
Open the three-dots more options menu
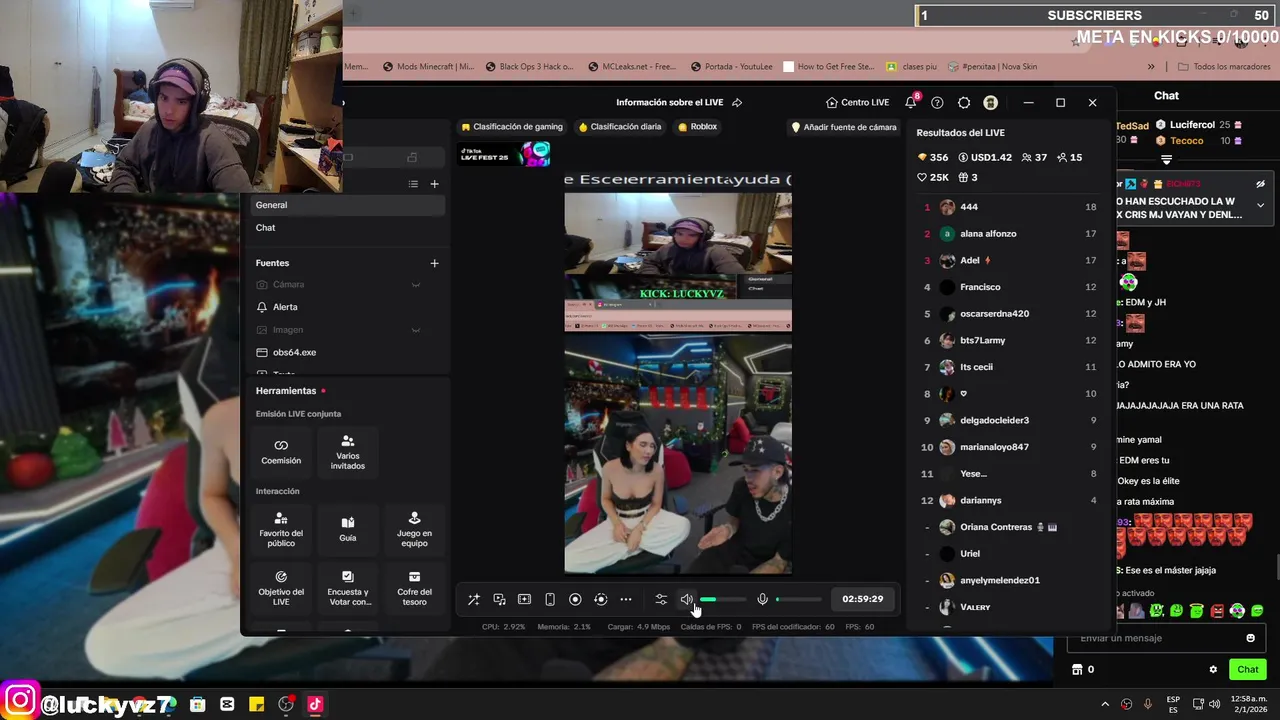click(x=626, y=599)
